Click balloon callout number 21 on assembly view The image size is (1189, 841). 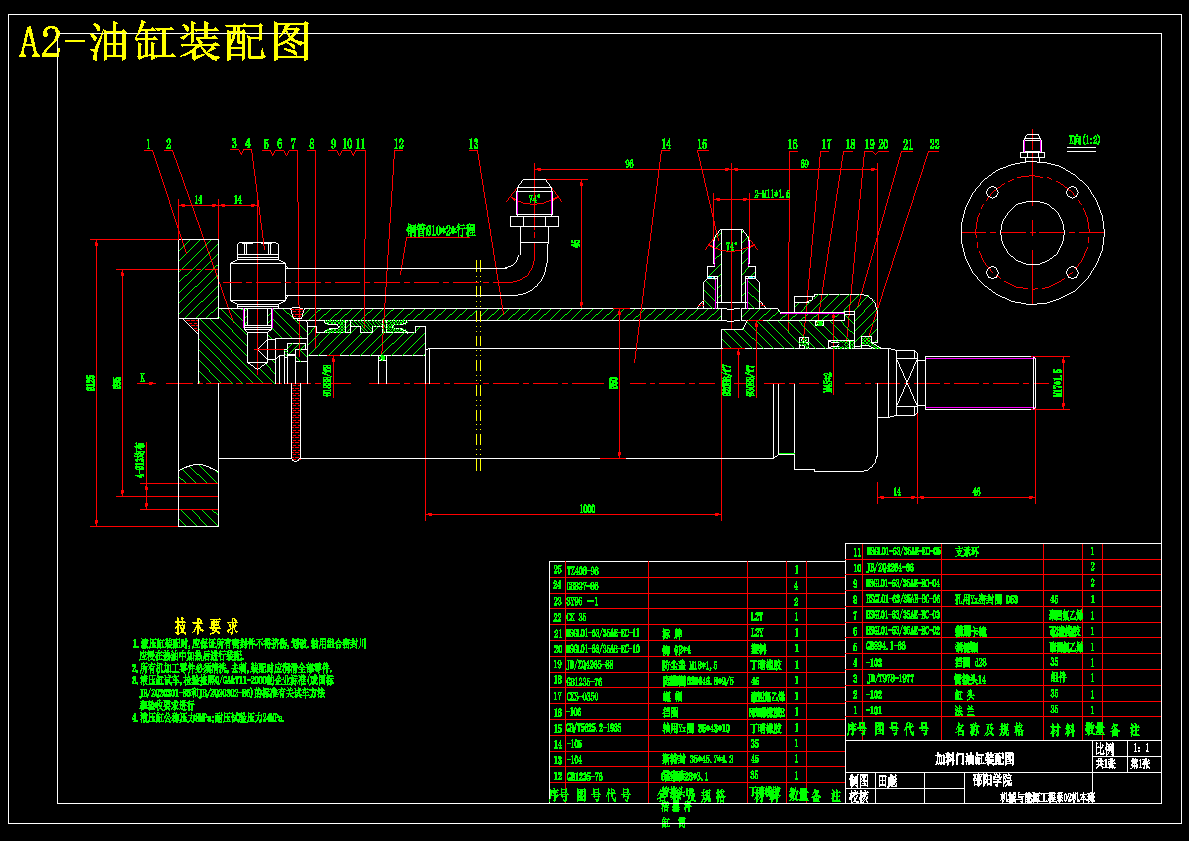point(907,143)
